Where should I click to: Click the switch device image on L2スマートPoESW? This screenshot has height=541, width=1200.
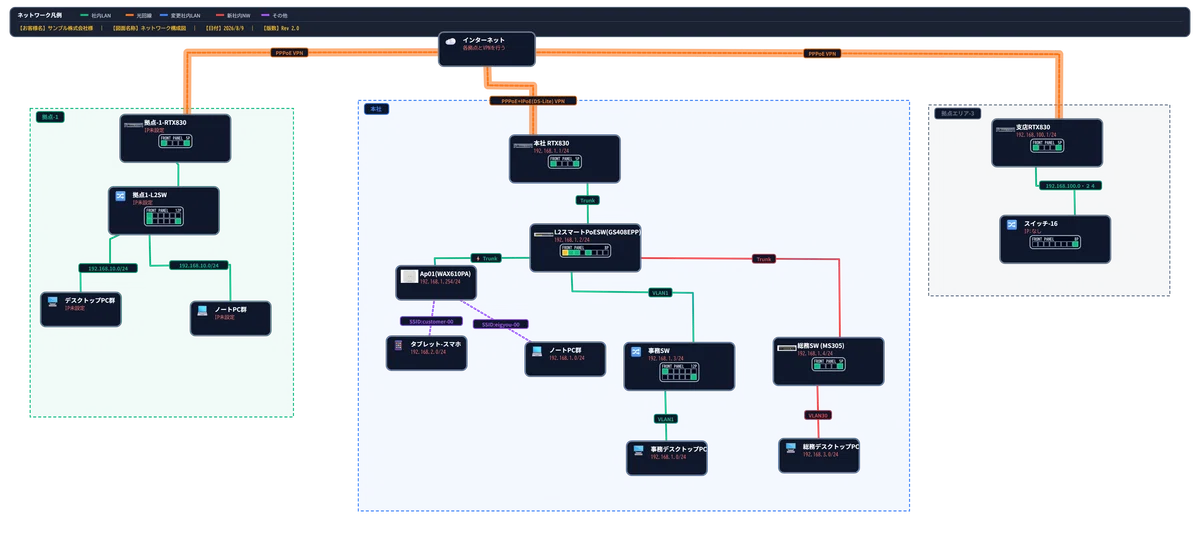click(x=542, y=234)
